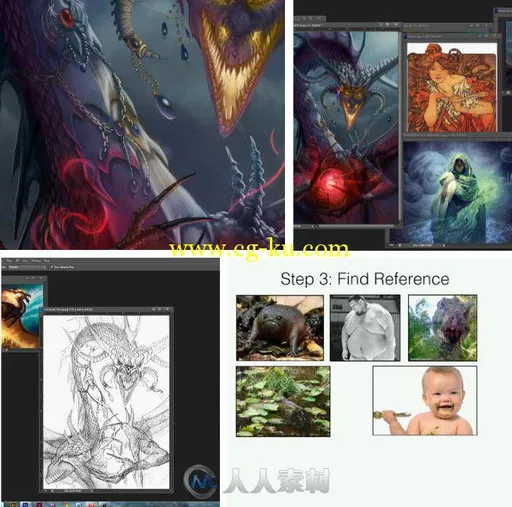Click the Mucha-style red-haired woman reference image
This screenshot has height=507, width=512.
(x=452, y=87)
